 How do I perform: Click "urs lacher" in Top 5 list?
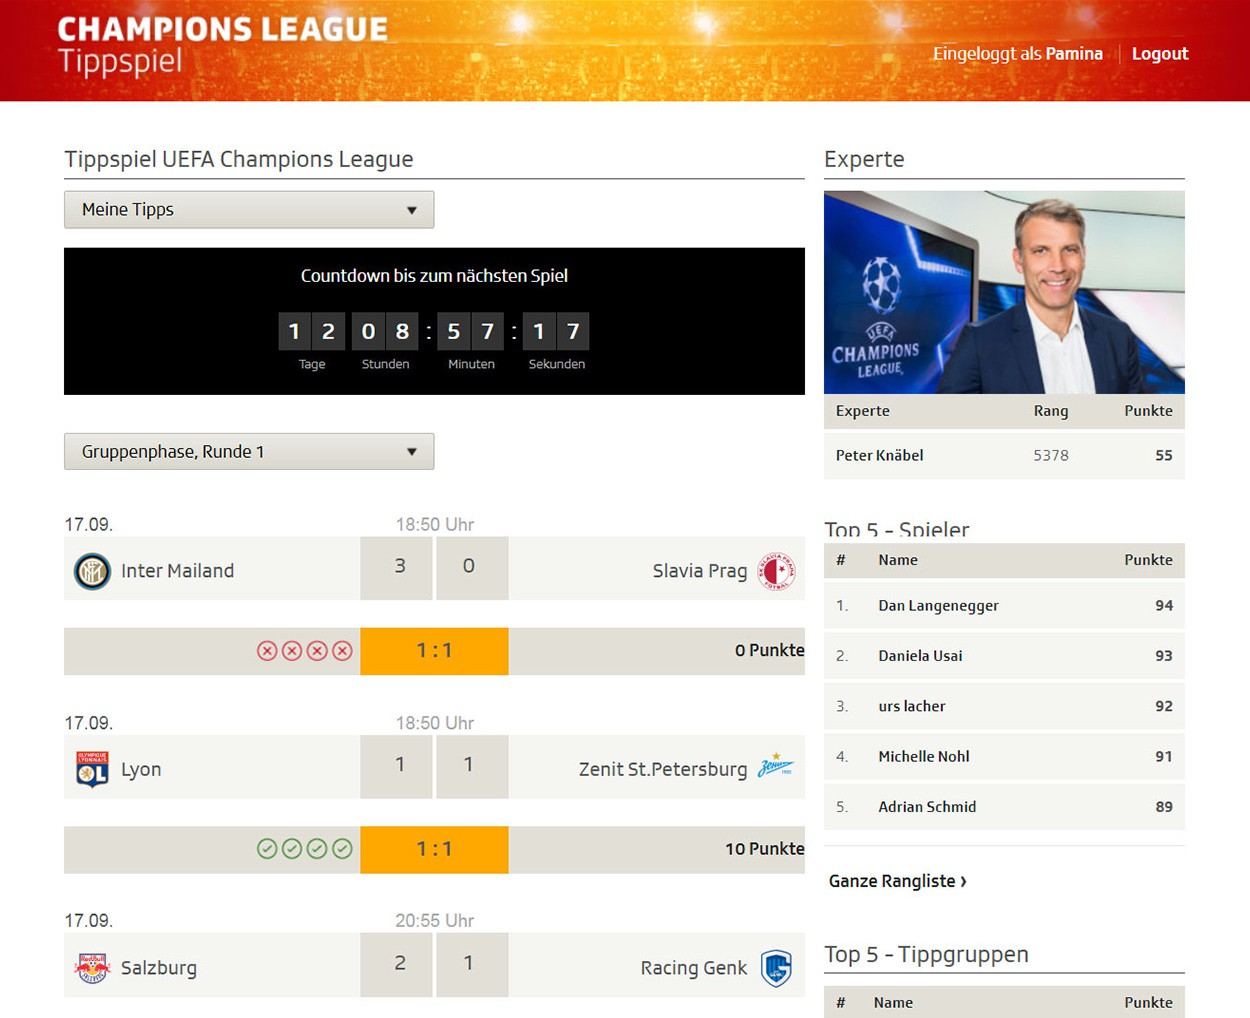click(x=911, y=706)
